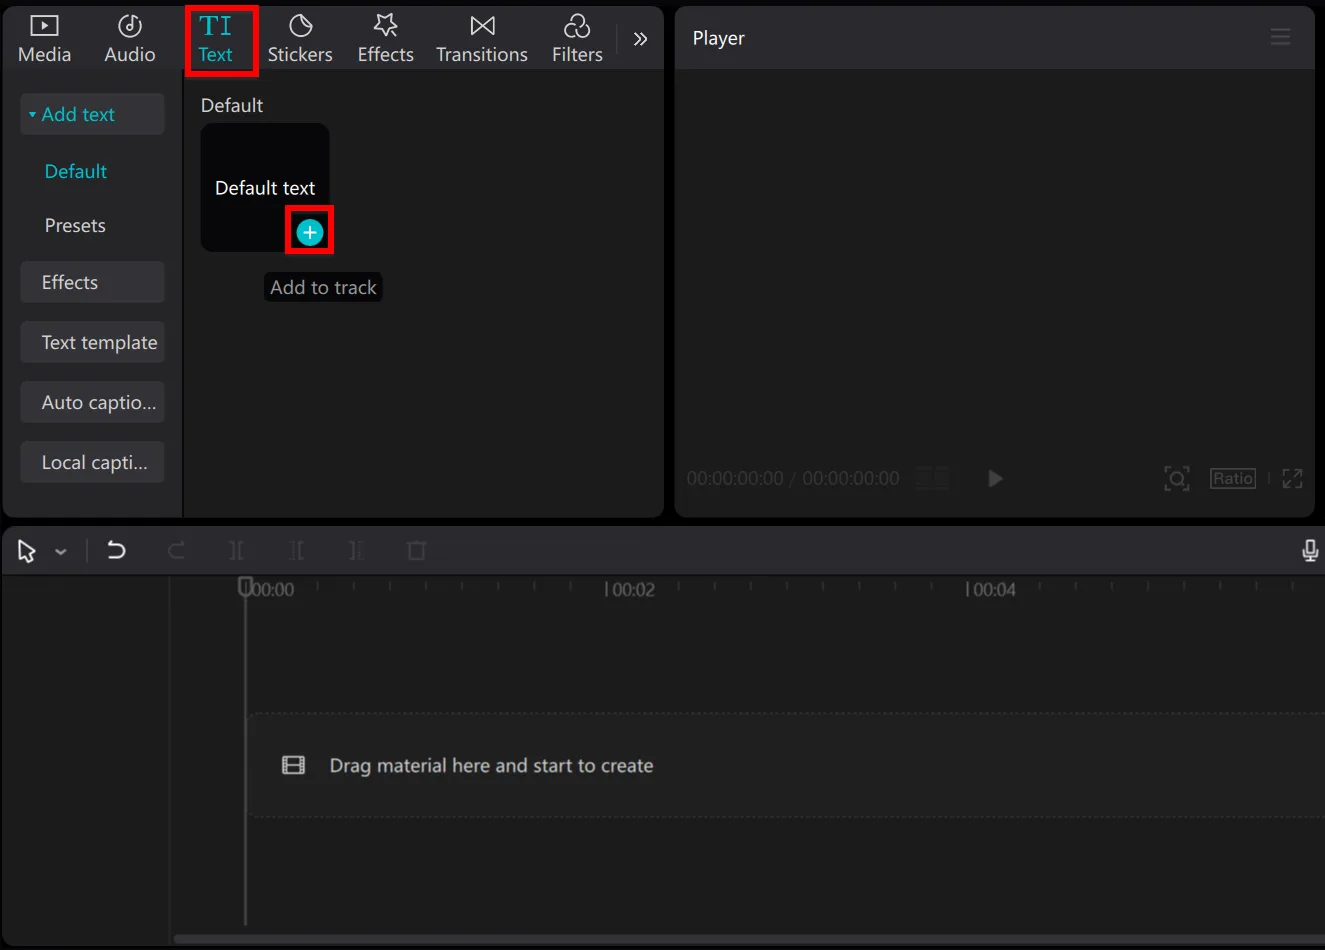1325x950 pixels.
Task: Open the selection tool dropdown arrow
Action: tap(61, 551)
